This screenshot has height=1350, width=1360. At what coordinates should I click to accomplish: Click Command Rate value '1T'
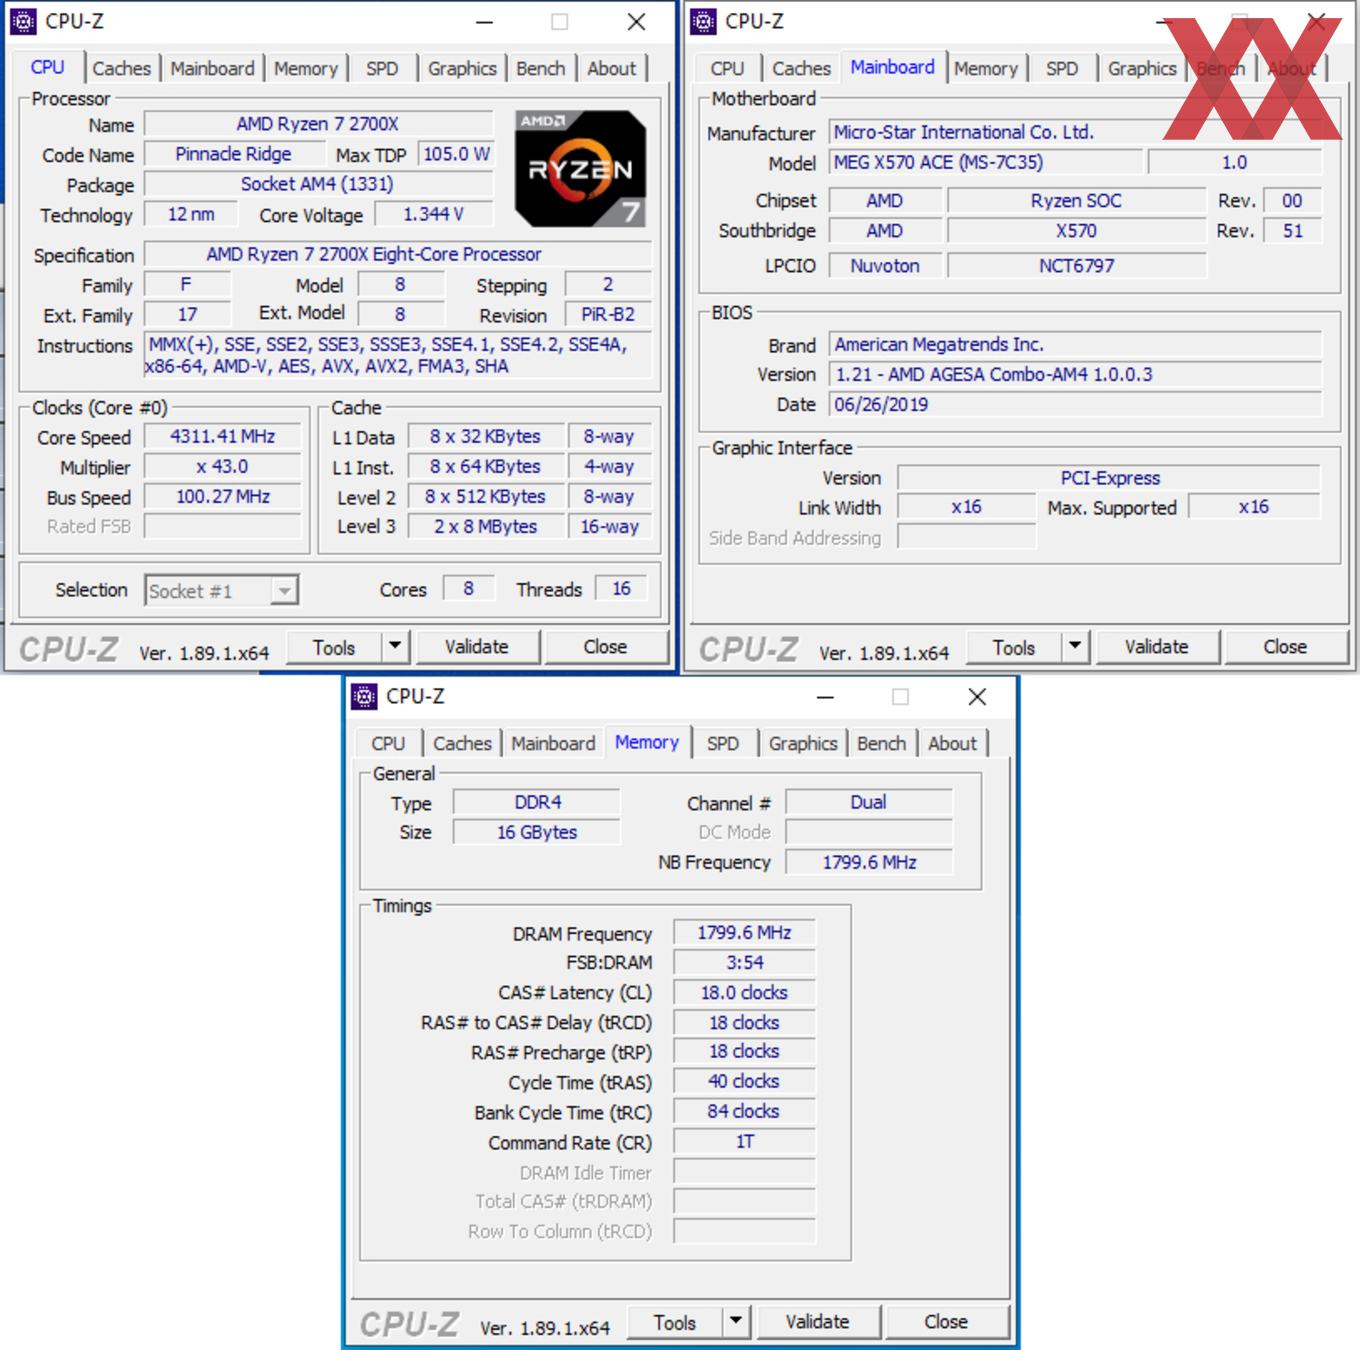tap(744, 1141)
